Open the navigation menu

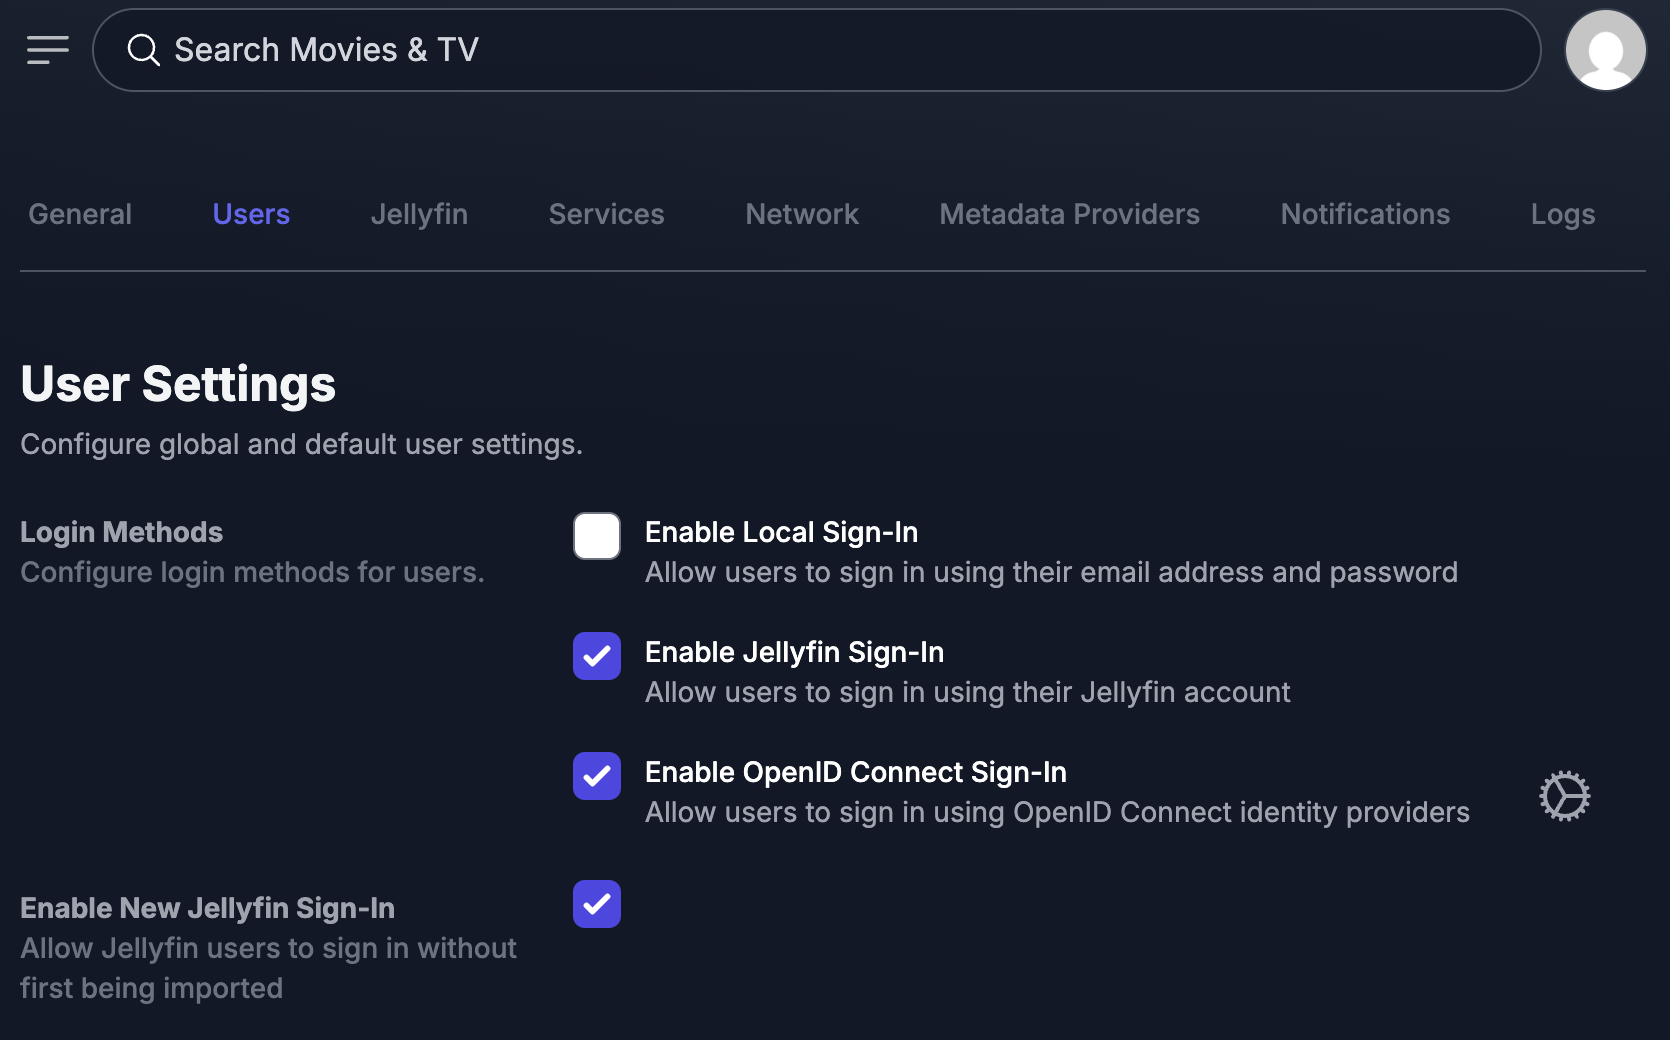47,50
